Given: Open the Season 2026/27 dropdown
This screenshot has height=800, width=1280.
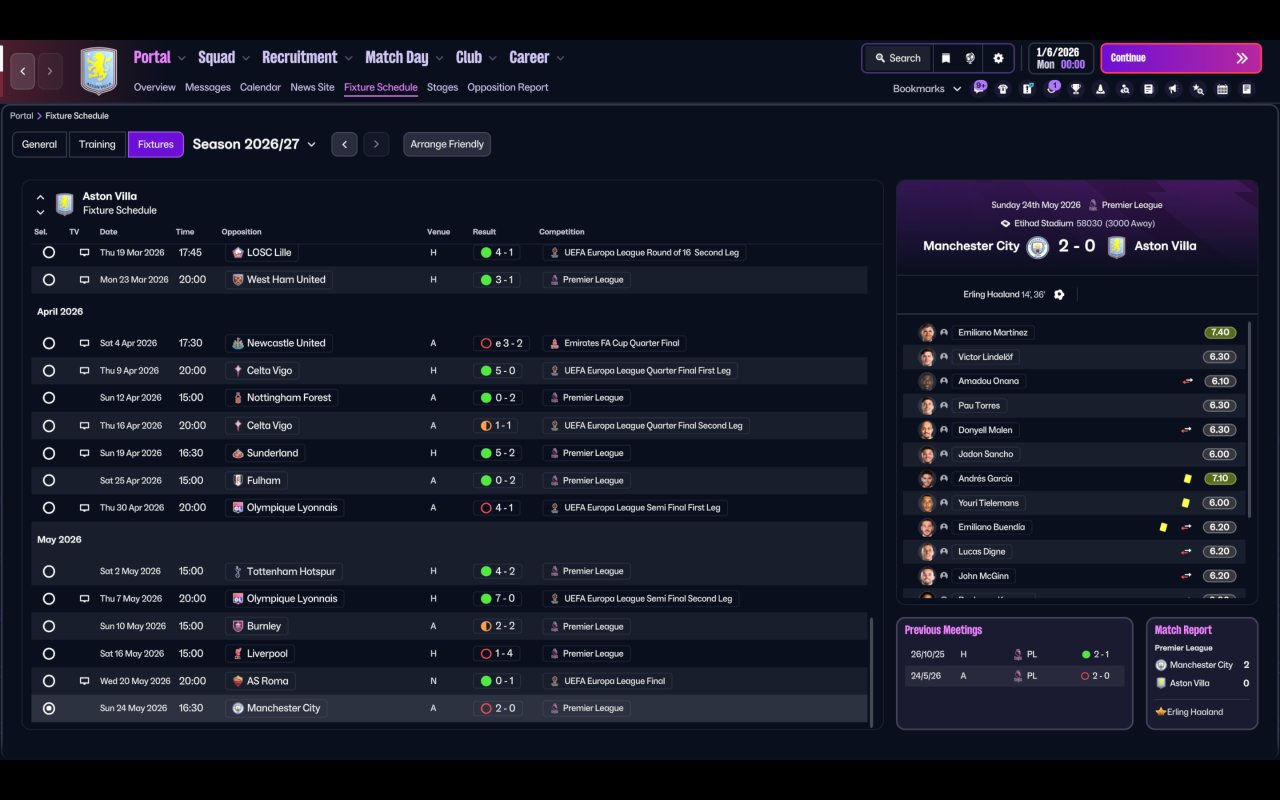Looking at the screenshot, I should [254, 144].
